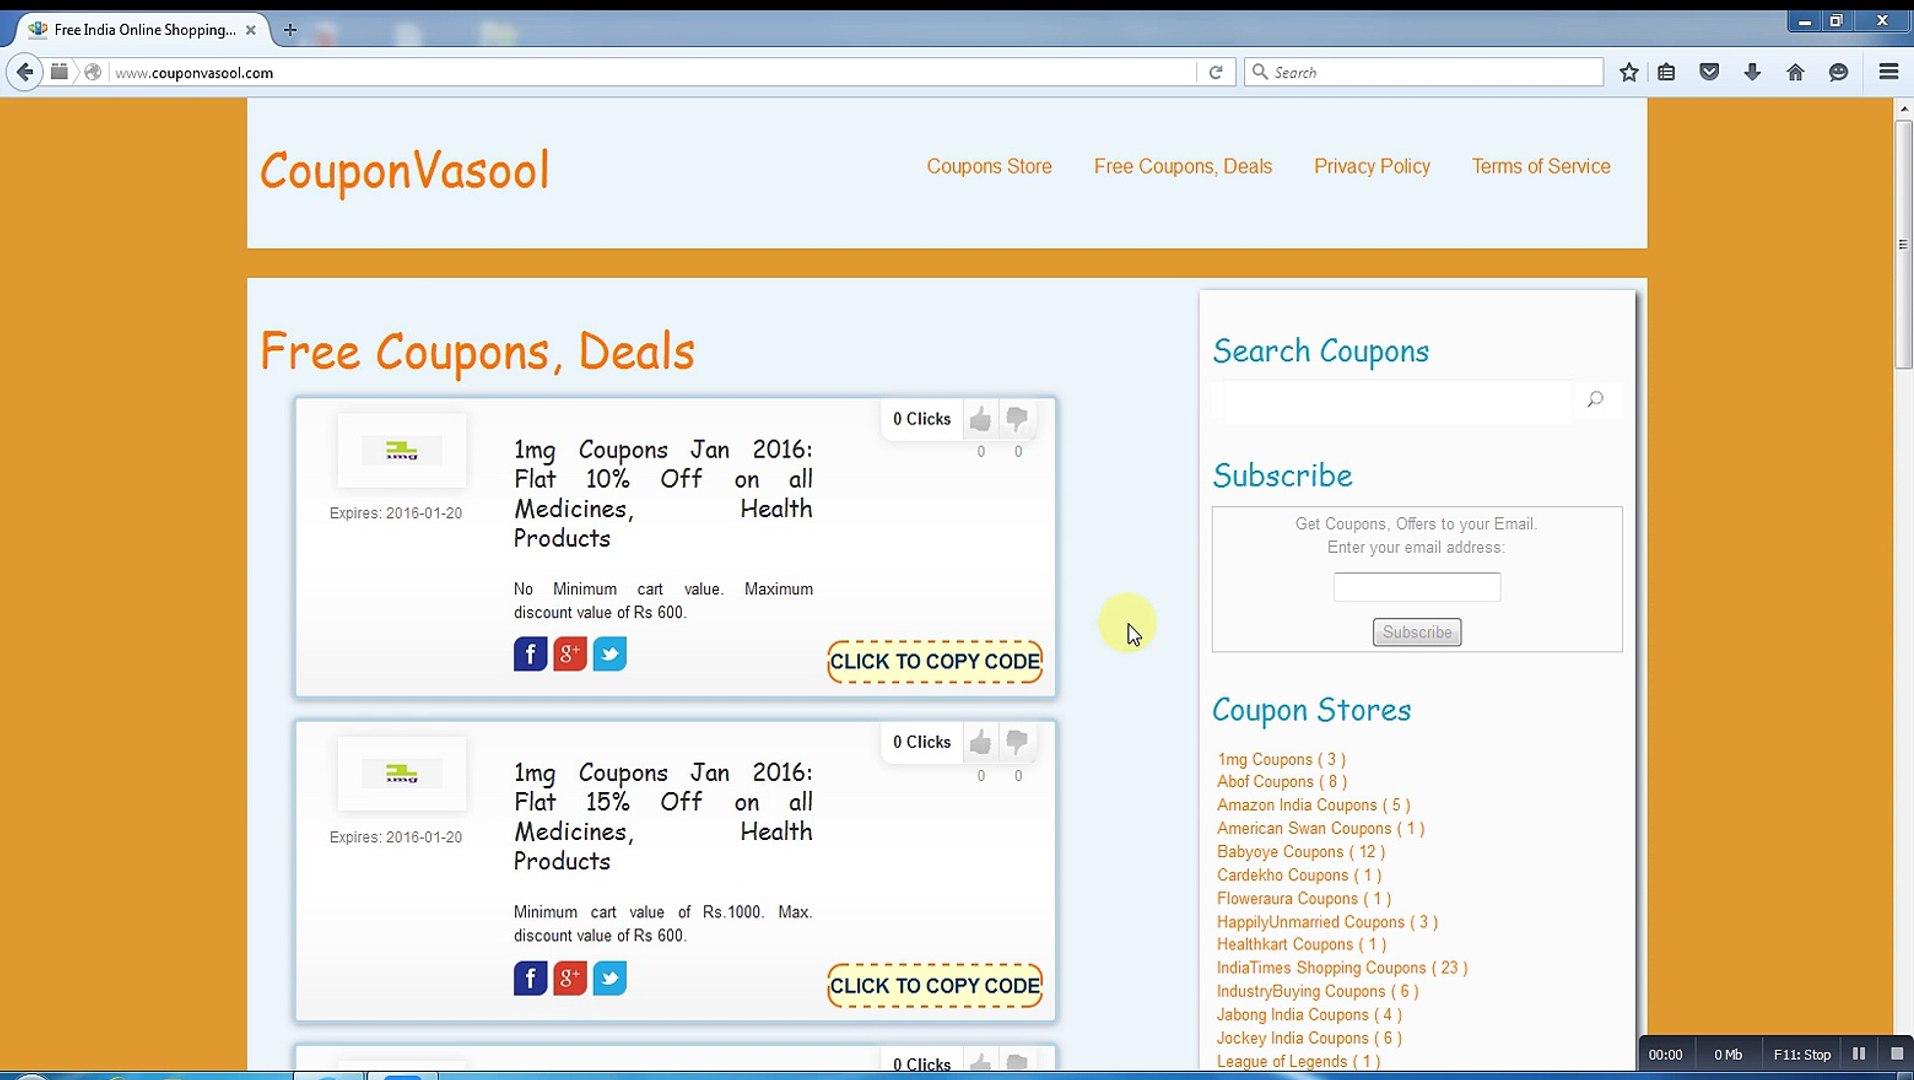
Task: Click 1mg logo on 10% Off coupon
Action: (402, 451)
